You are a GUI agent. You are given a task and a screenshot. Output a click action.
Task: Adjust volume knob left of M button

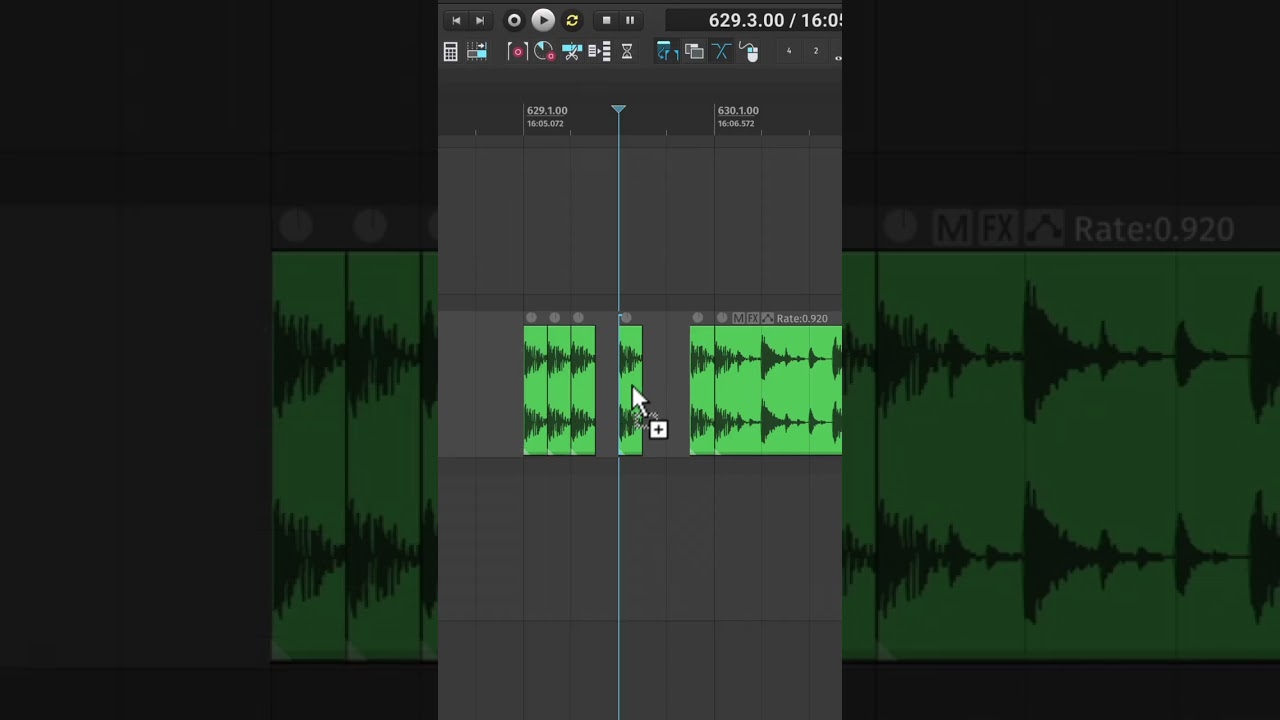722,318
